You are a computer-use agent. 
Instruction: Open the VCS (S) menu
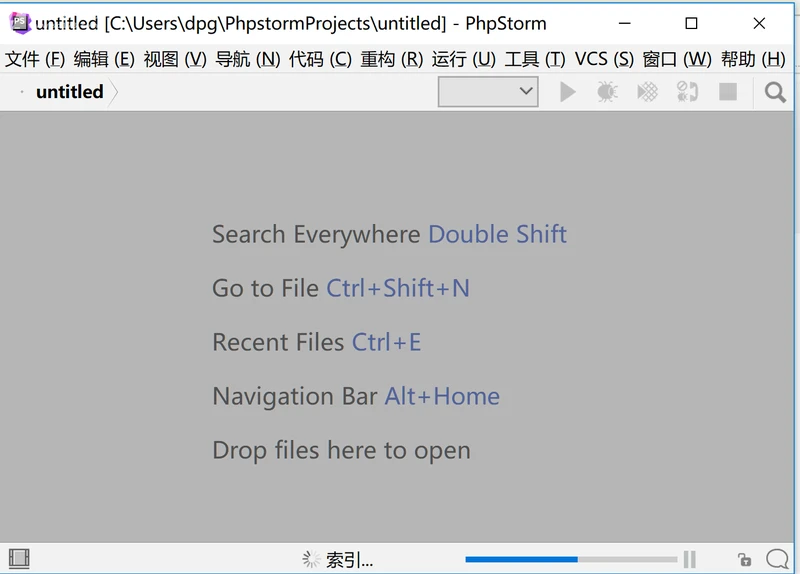[604, 59]
